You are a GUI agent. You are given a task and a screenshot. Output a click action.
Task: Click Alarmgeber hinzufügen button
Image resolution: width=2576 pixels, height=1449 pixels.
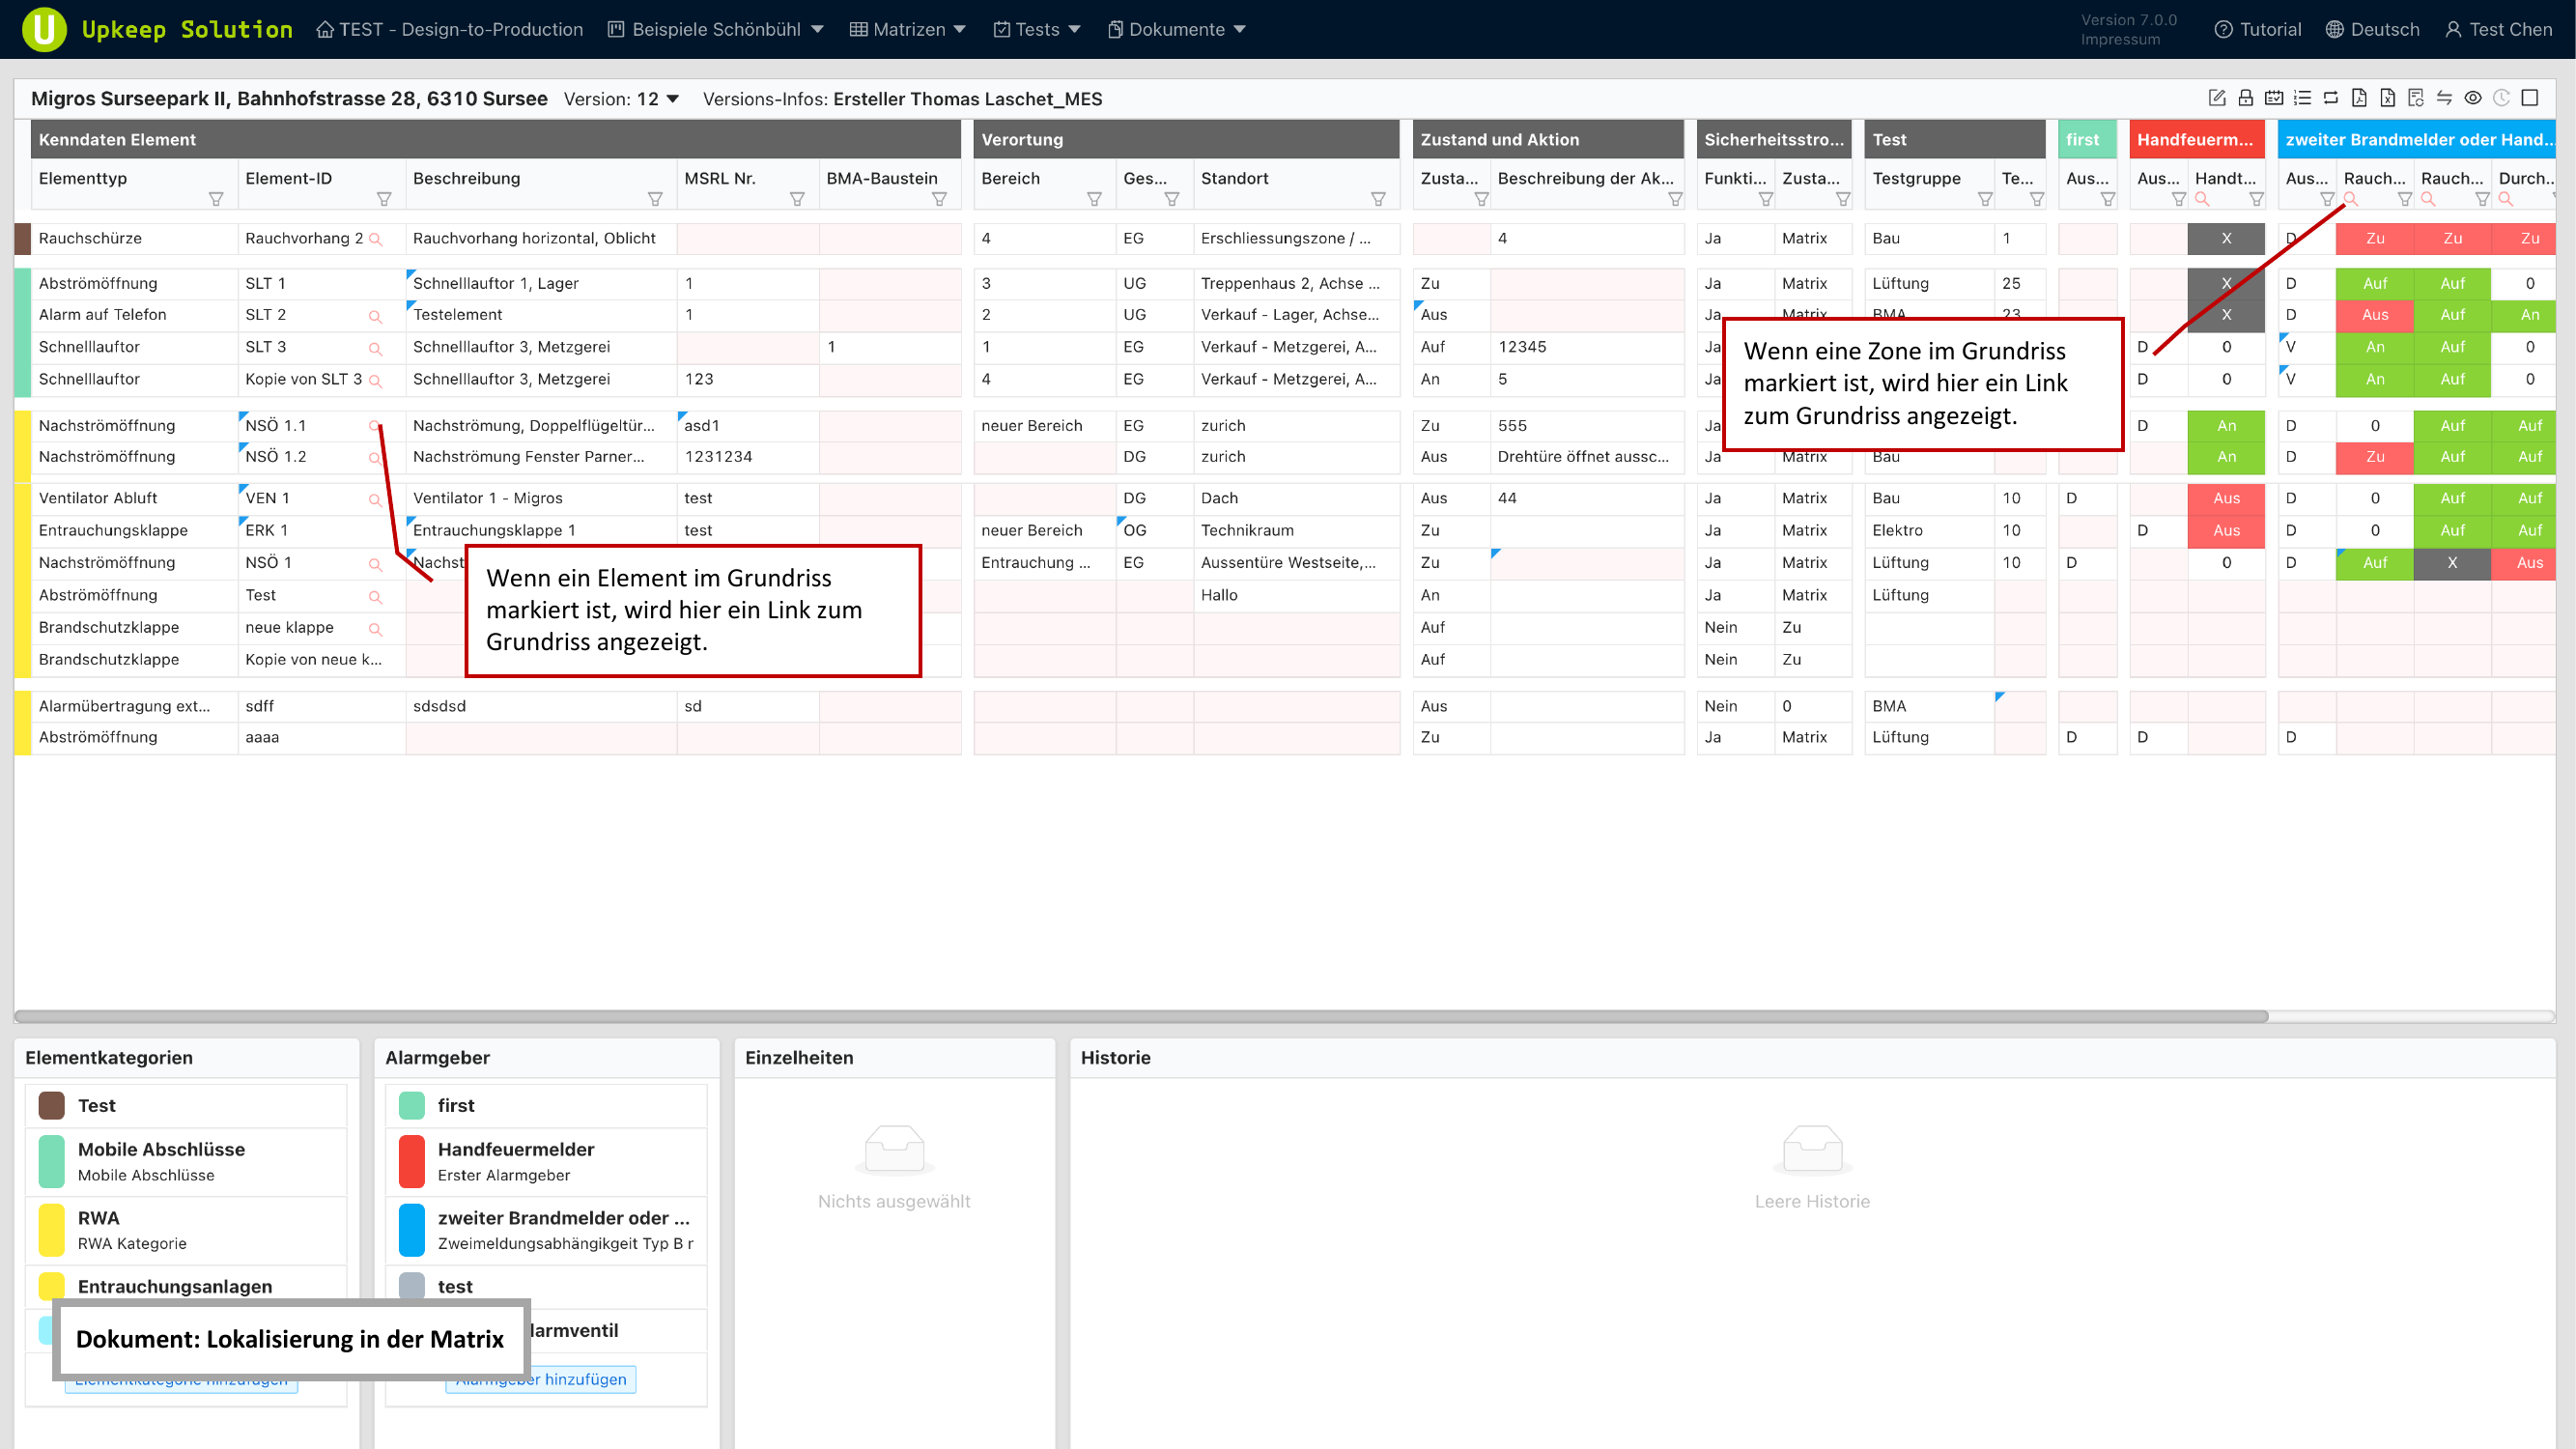[585, 1379]
